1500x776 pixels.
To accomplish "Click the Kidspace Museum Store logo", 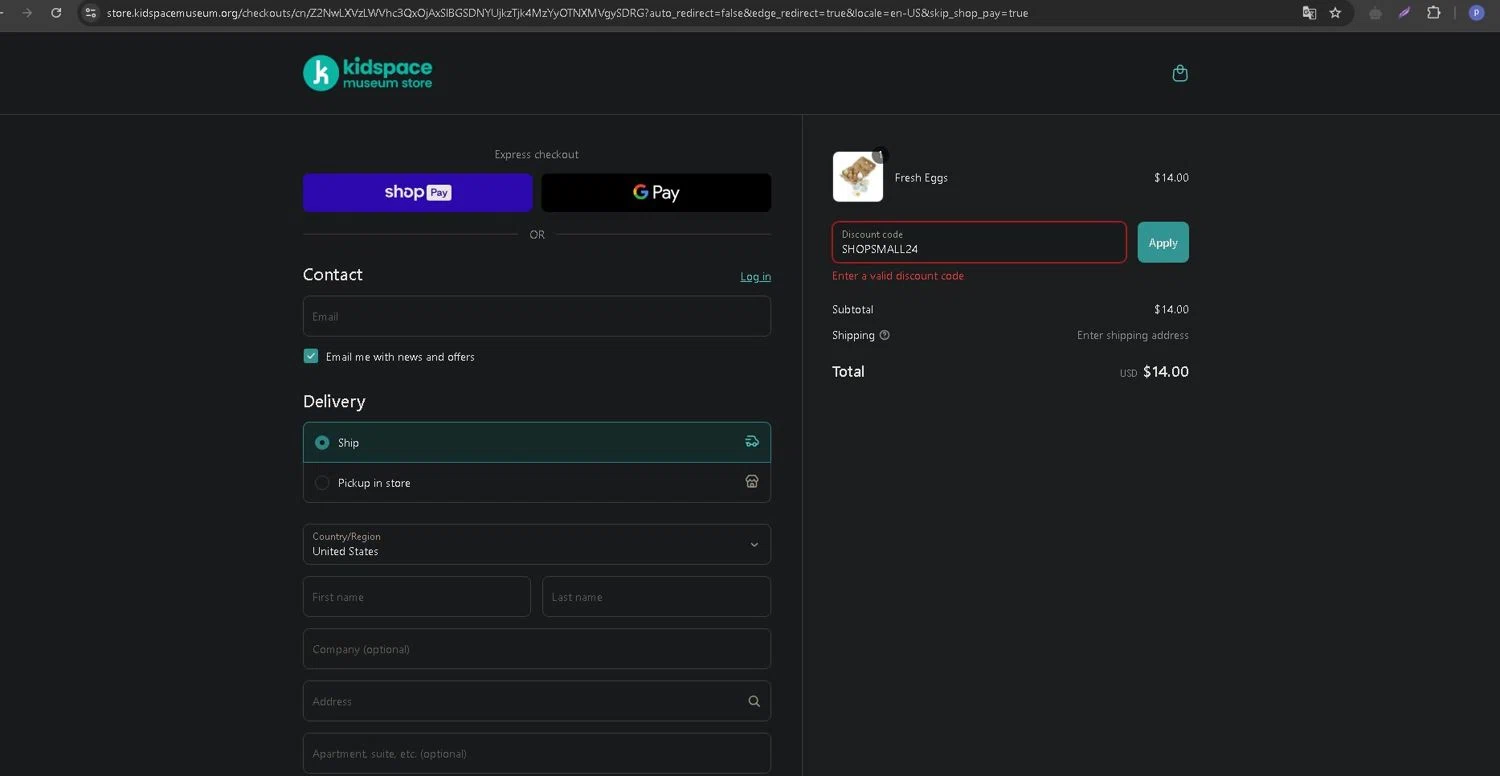I will point(368,73).
